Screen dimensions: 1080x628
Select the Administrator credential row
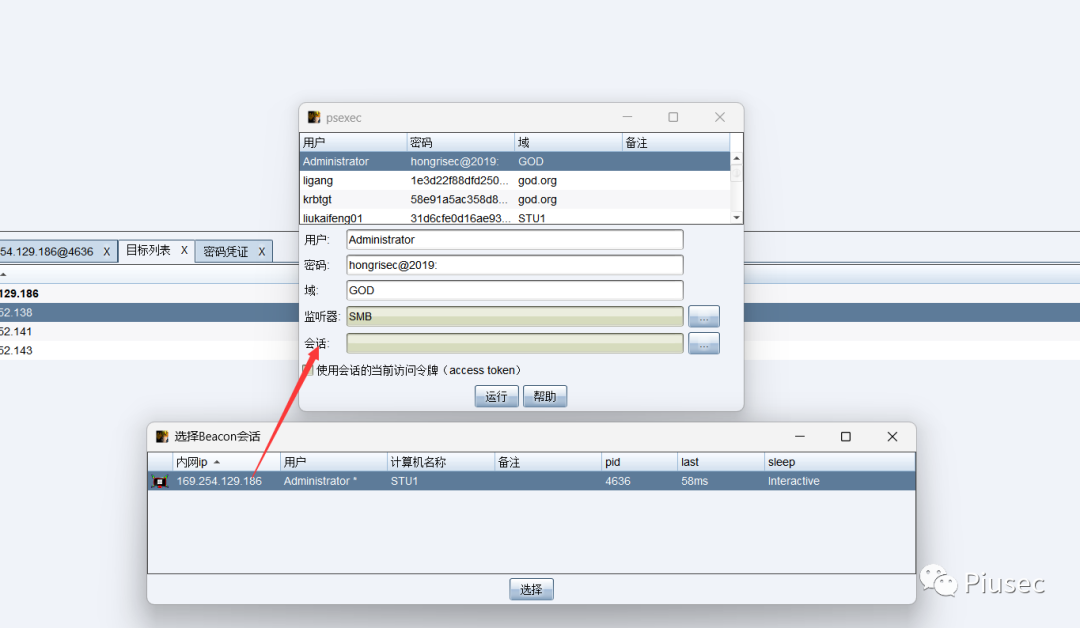(x=515, y=161)
